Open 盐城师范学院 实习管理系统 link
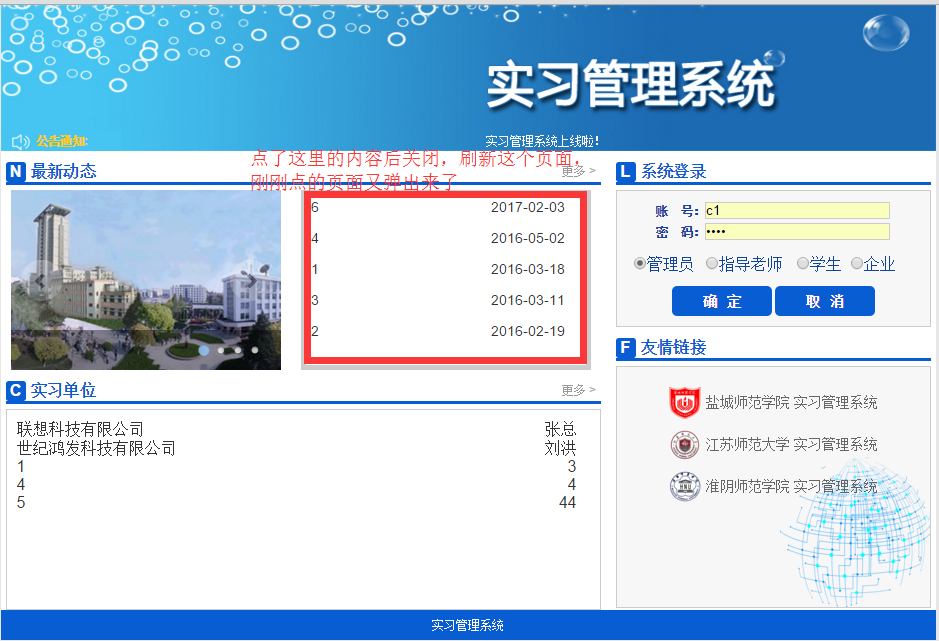This screenshot has width=939, height=641. tap(791, 403)
